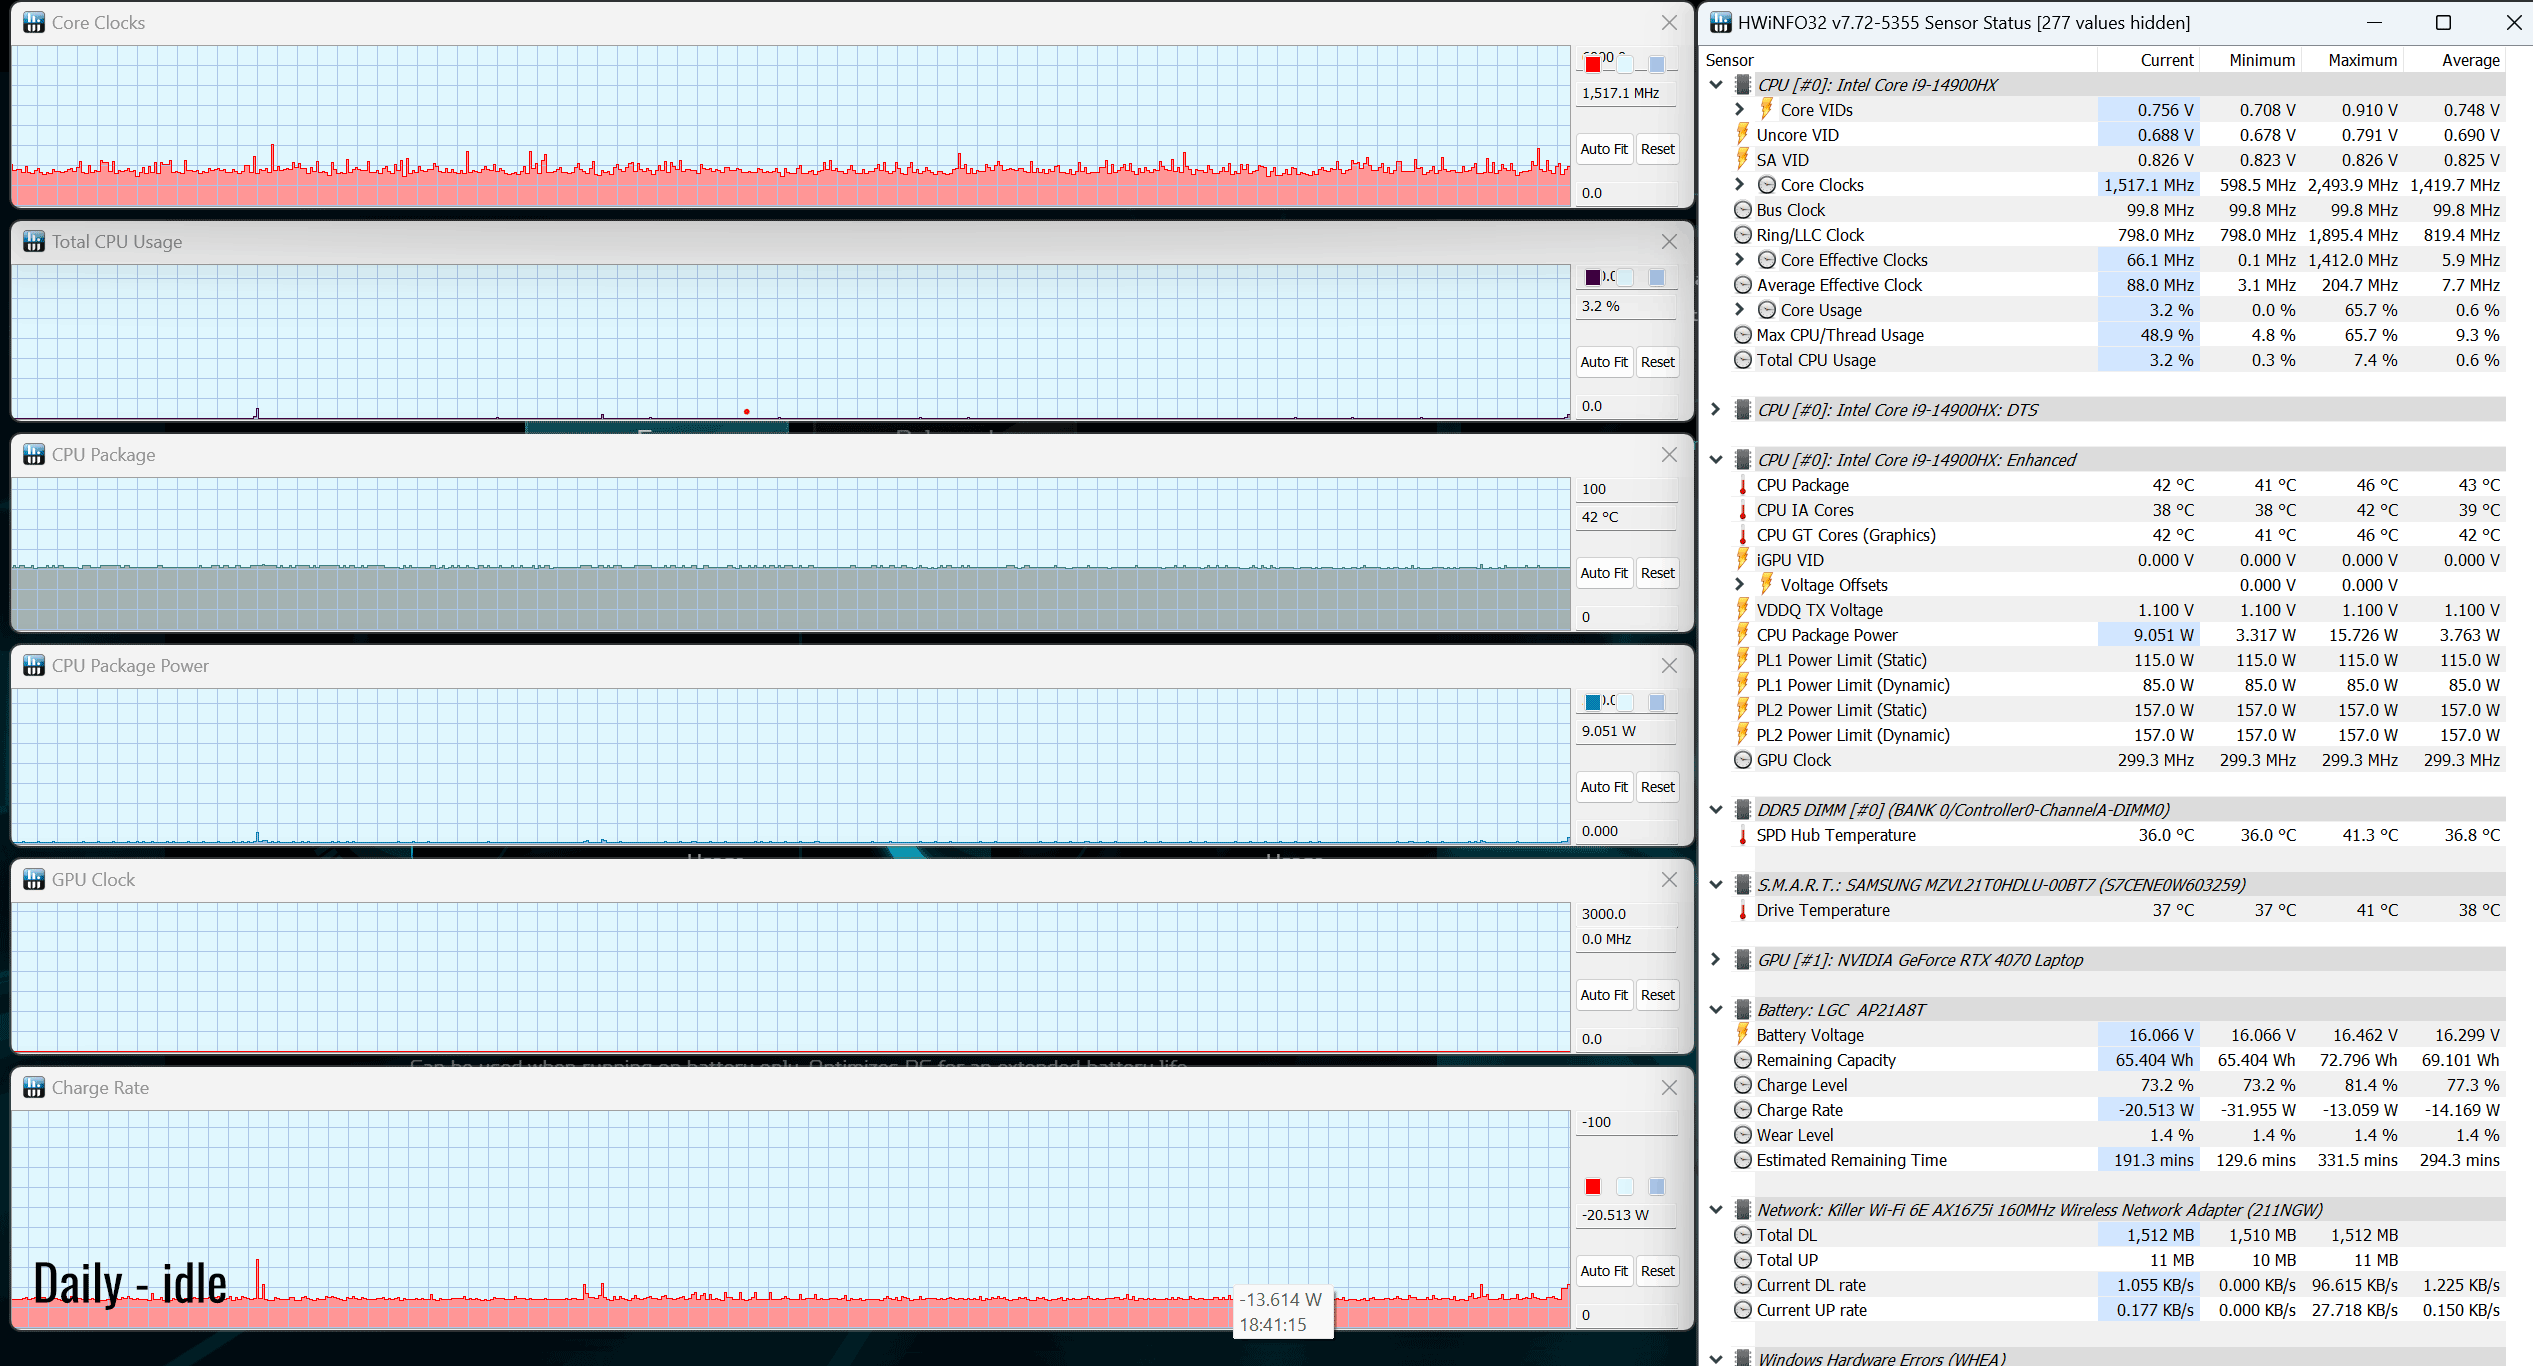The width and height of the screenshot is (2533, 1366).
Task: Collapse the Network: Killer Wi-Fi 6E group
Action: click(1717, 1210)
